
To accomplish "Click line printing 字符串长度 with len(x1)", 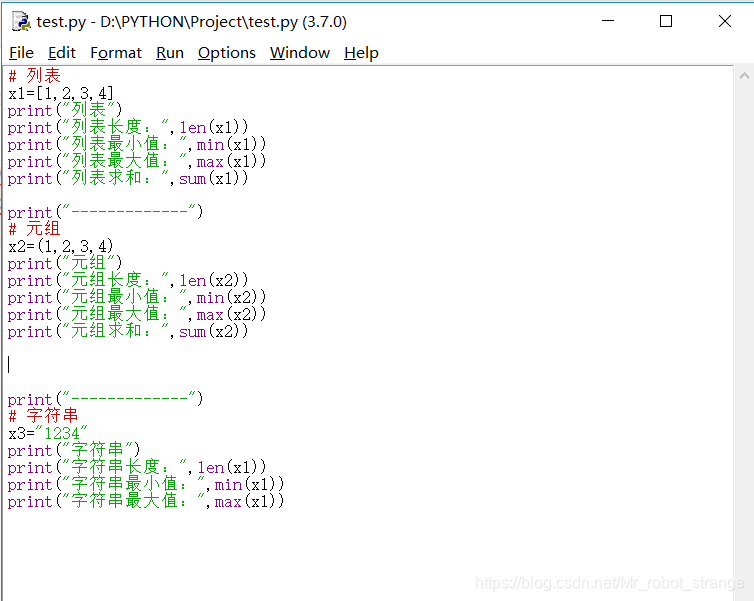I will (x=137, y=467).
